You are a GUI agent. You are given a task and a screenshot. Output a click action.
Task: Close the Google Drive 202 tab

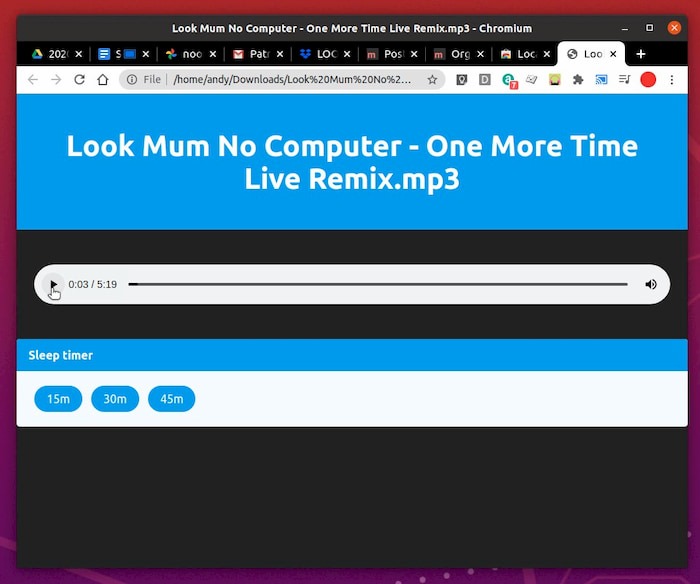click(x=79, y=54)
